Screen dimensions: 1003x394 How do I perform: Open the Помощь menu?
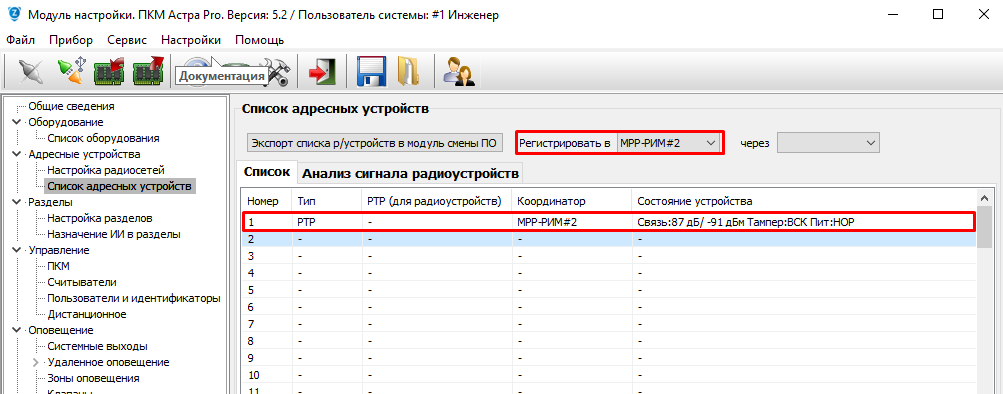pos(259,40)
